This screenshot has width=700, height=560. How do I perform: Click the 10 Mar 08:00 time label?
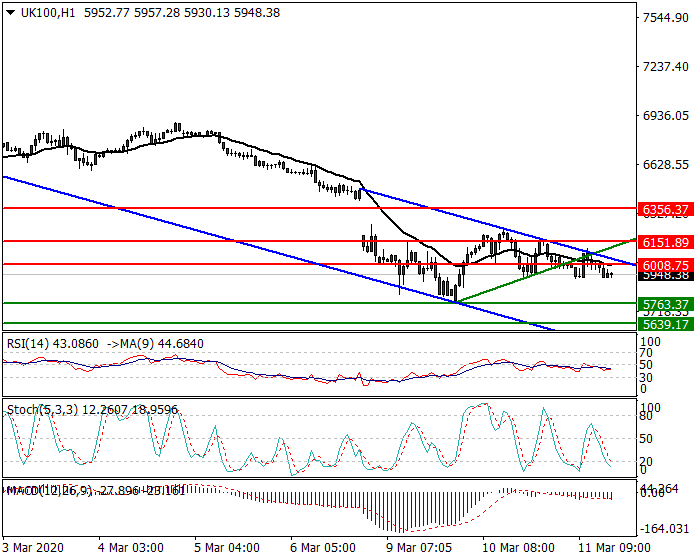pos(518,547)
